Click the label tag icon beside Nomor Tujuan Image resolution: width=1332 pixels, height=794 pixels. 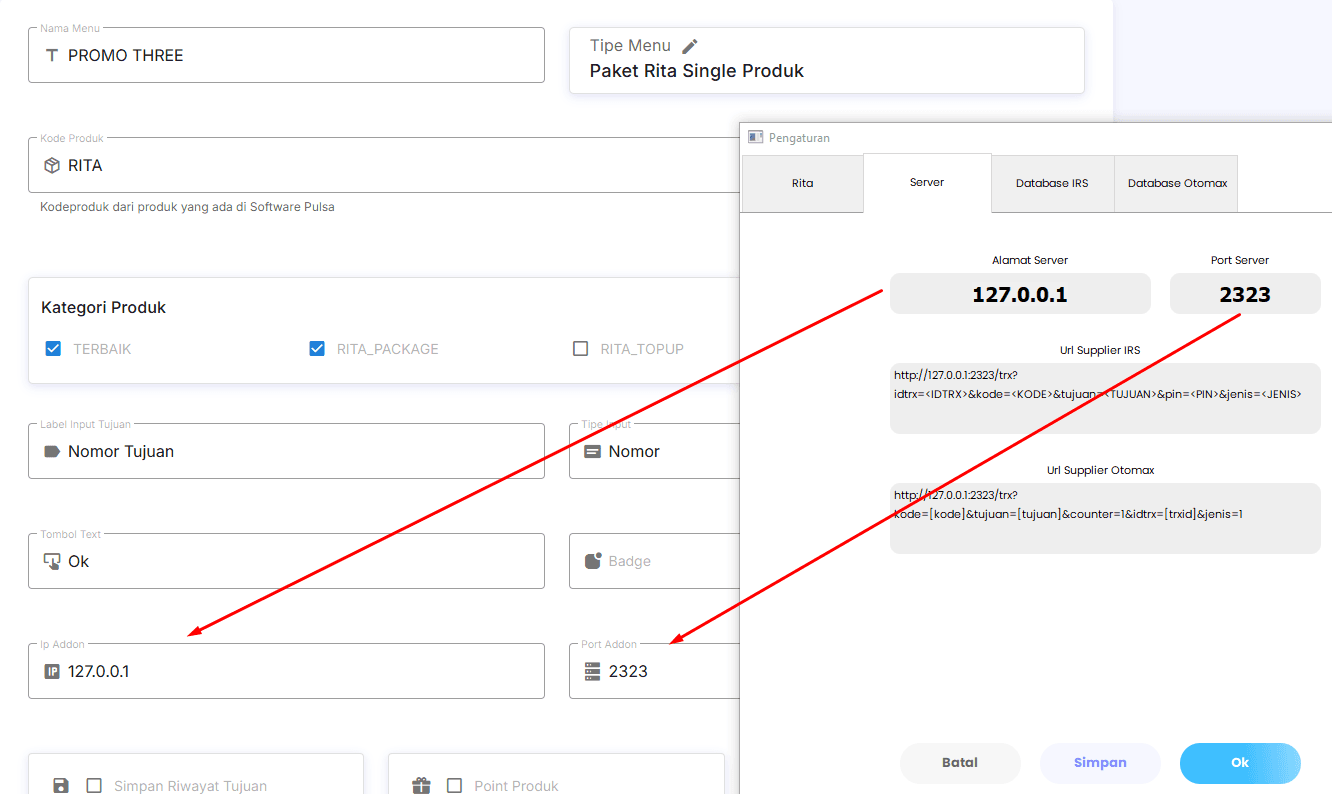click(52, 452)
